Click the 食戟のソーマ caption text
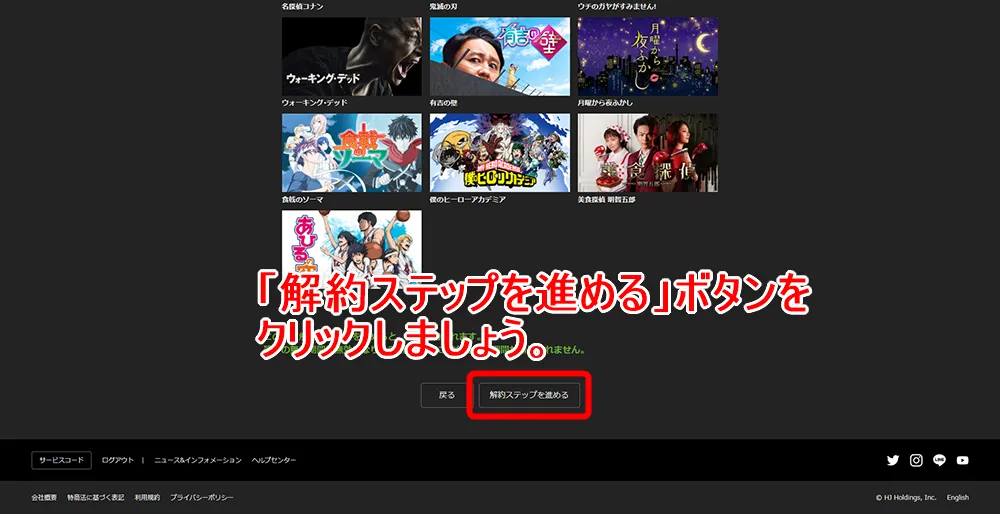 [x=302, y=200]
